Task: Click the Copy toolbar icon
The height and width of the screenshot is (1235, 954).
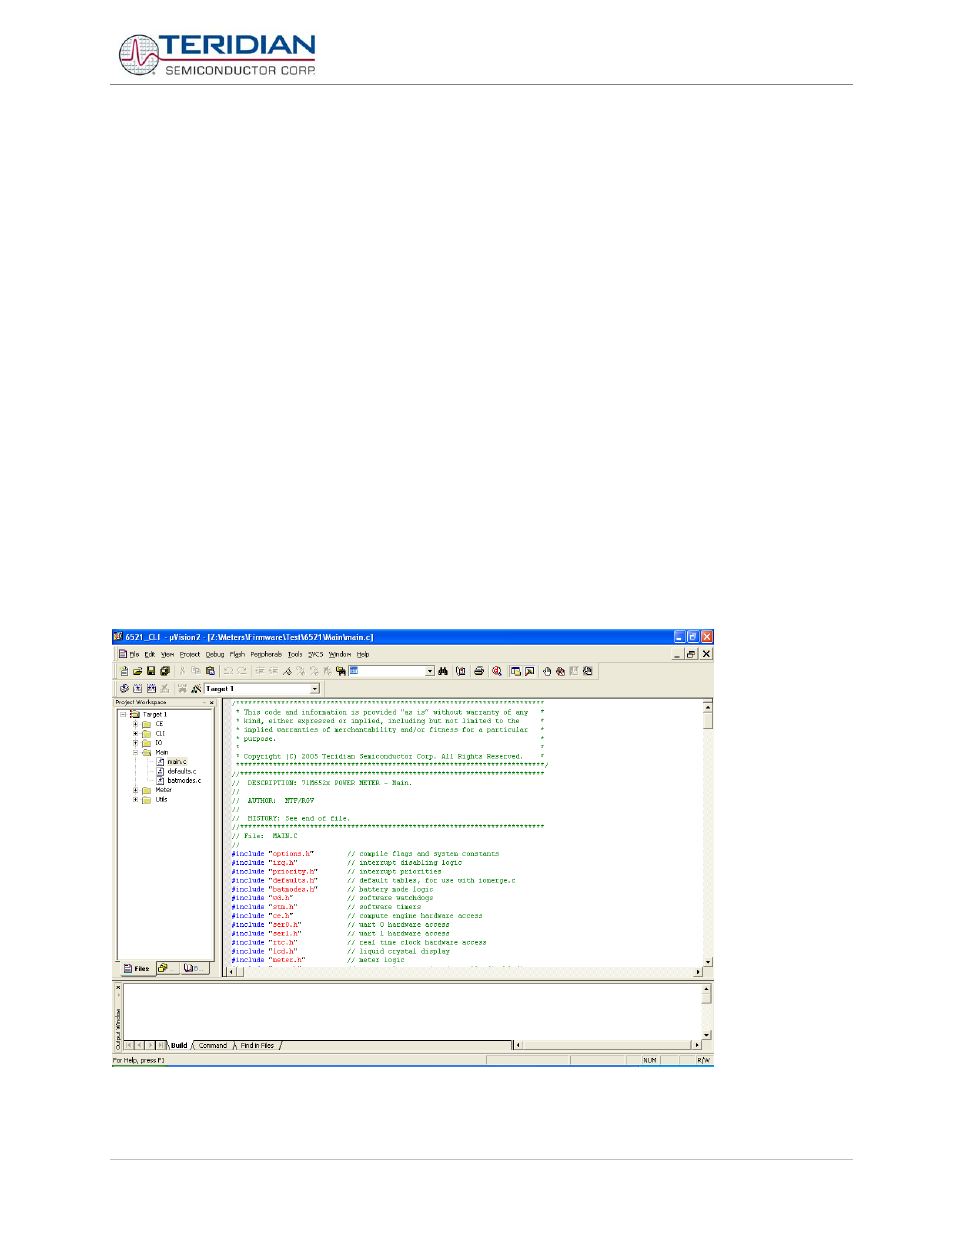Action: point(196,671)
